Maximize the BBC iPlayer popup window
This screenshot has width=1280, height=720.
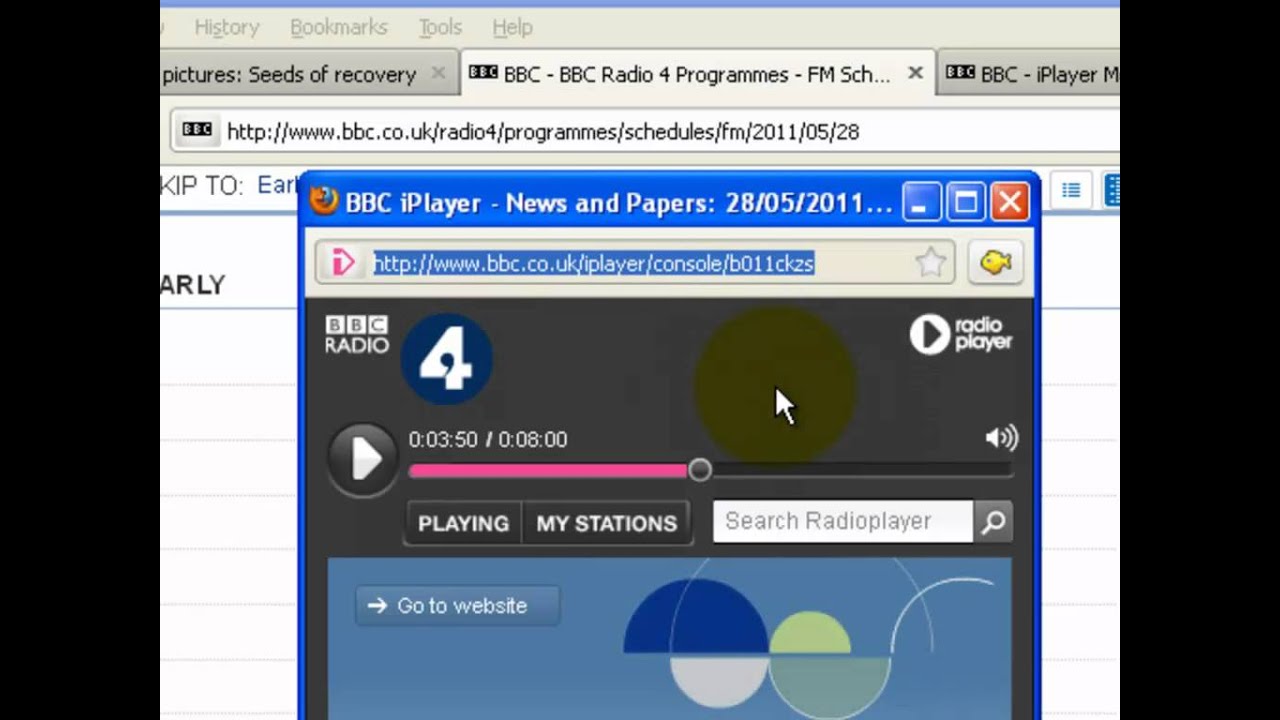[966, 202]
